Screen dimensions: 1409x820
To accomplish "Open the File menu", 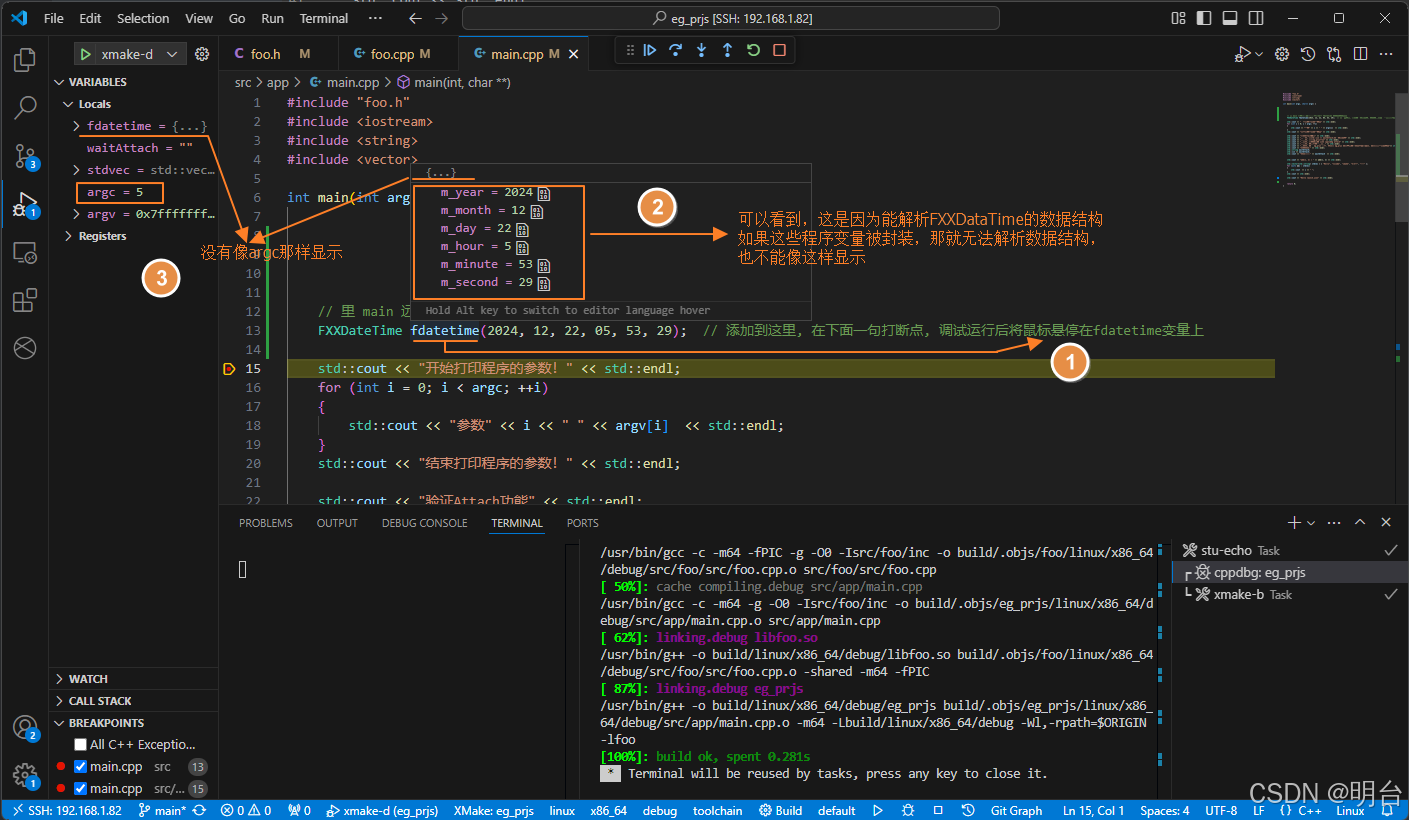I will [53, 18].
